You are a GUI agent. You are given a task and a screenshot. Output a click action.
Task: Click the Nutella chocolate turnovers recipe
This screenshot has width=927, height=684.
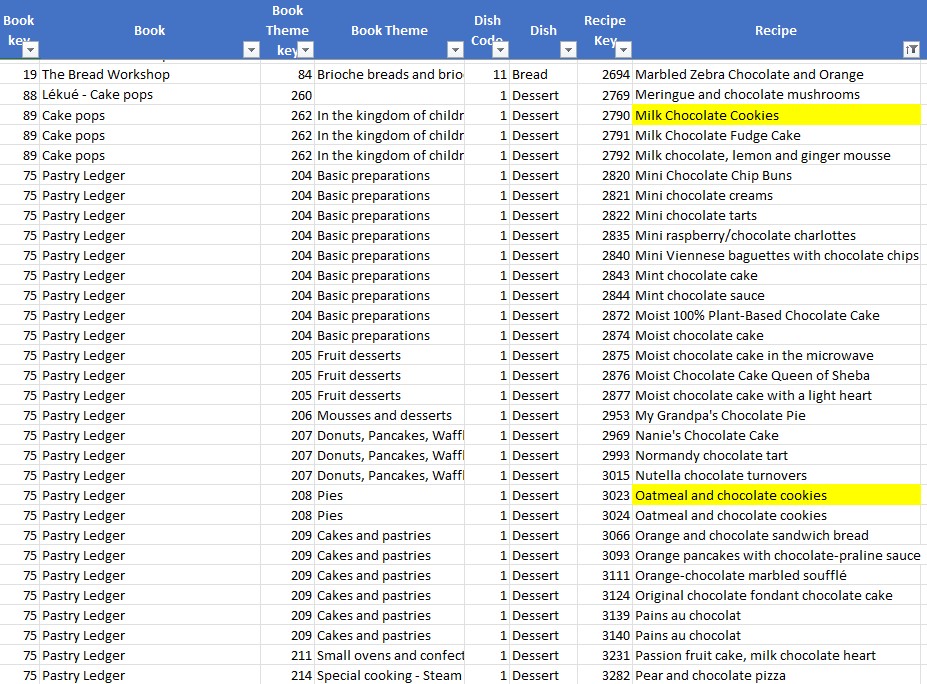click(720, 475)
